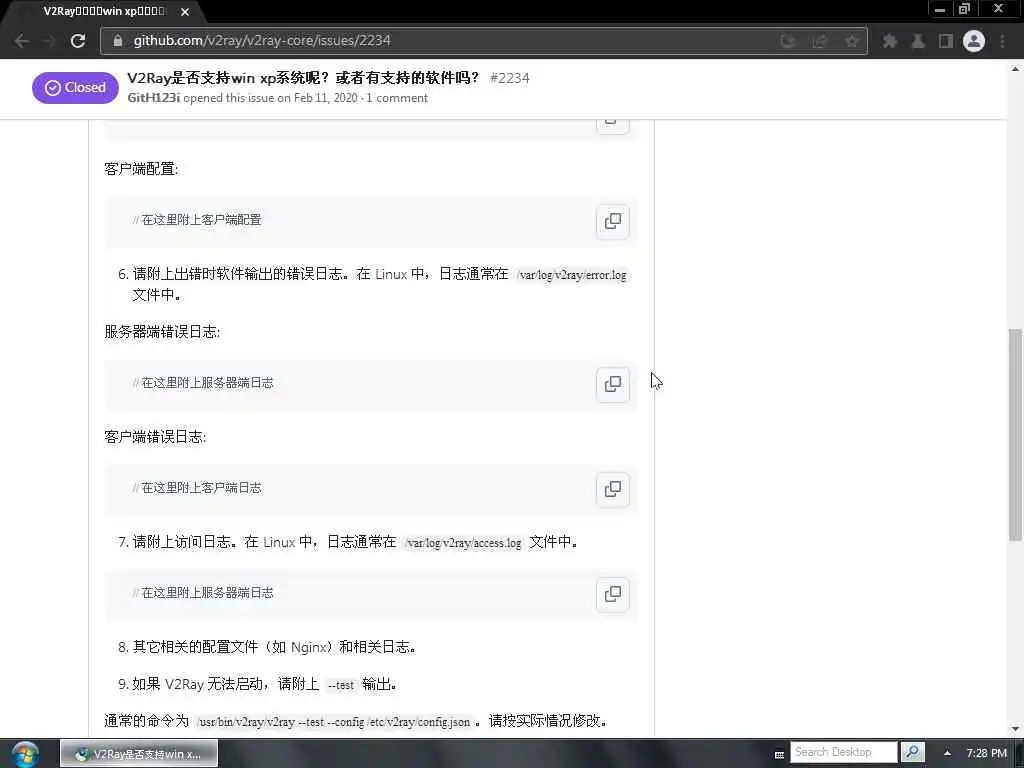Click the 客户端错误日志 heading text

pyautogui.click(x=155, y=437)
